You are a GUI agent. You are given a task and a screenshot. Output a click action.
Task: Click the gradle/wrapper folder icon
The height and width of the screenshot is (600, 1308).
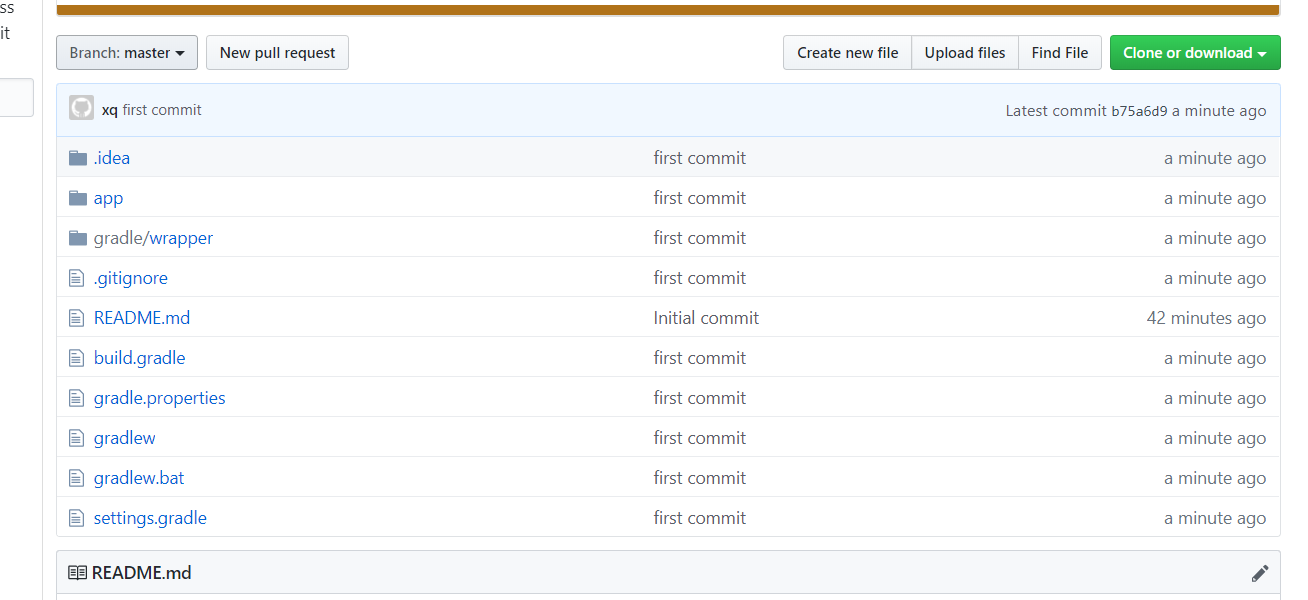point(78,238)
